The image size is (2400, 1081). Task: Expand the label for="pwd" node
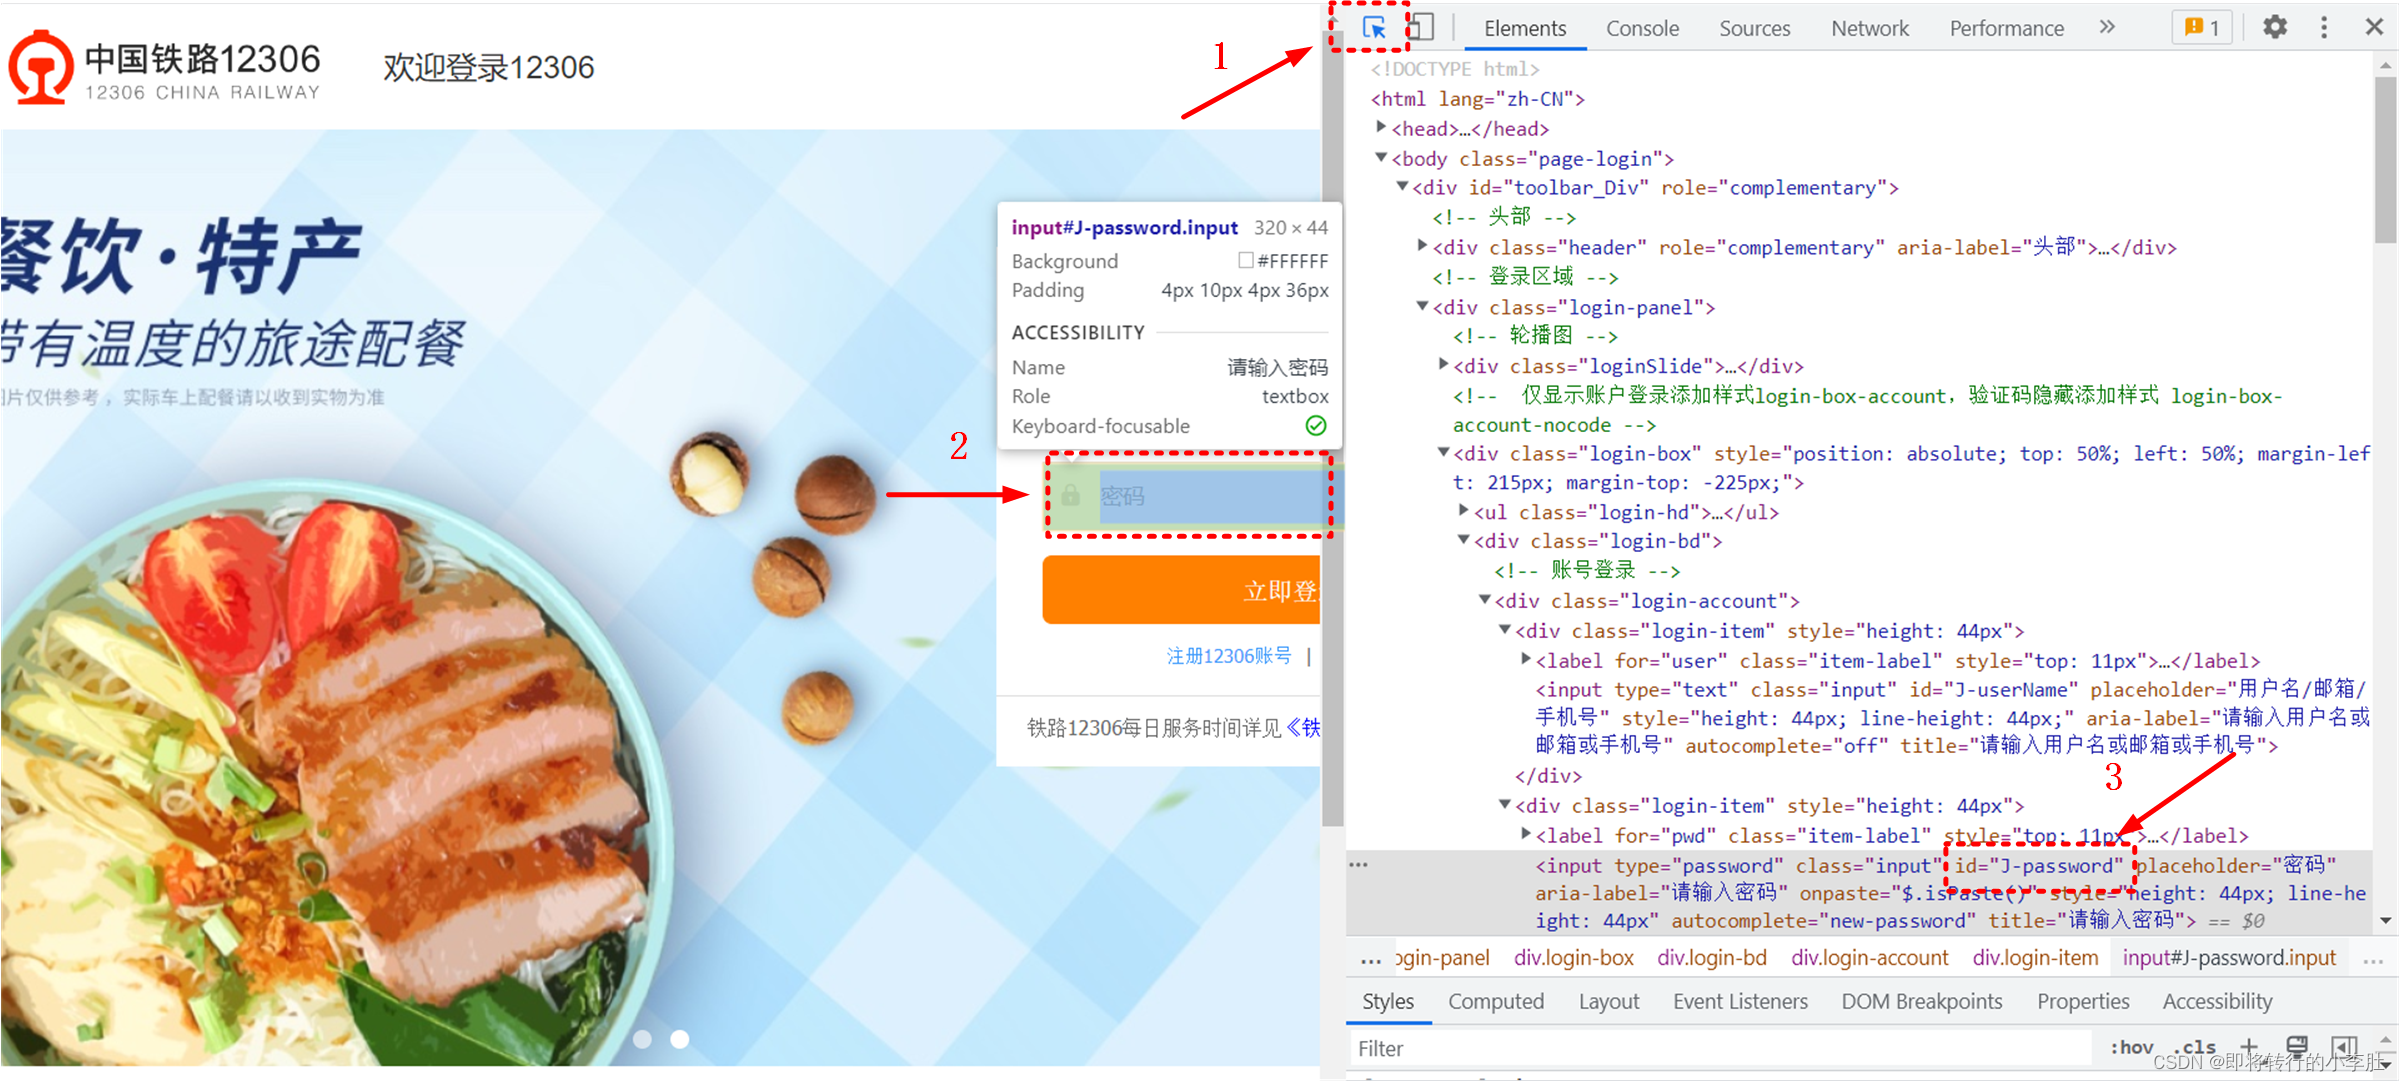(x=1526, y=833)
